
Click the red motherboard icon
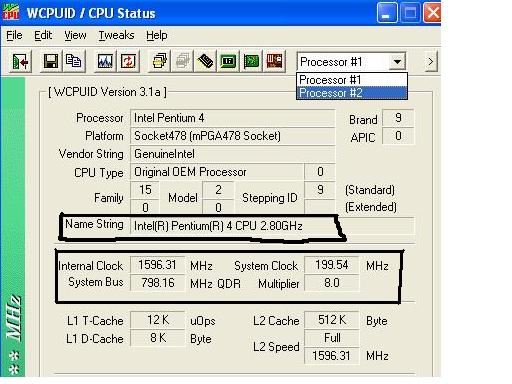274,62
